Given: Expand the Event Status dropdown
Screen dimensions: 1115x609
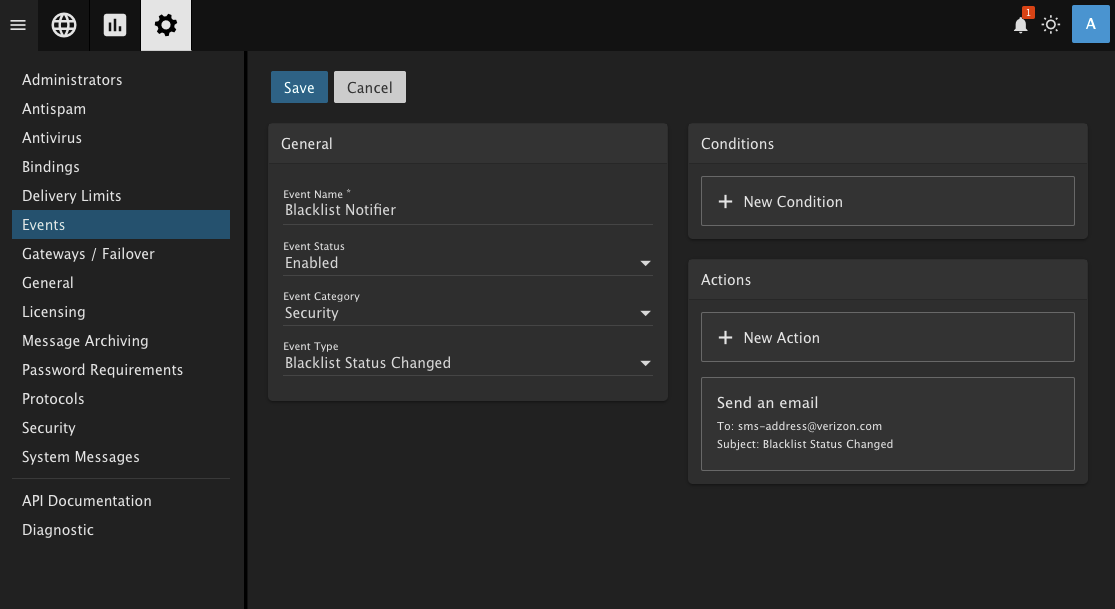Looking at the screenshot, I should (645, 263).
